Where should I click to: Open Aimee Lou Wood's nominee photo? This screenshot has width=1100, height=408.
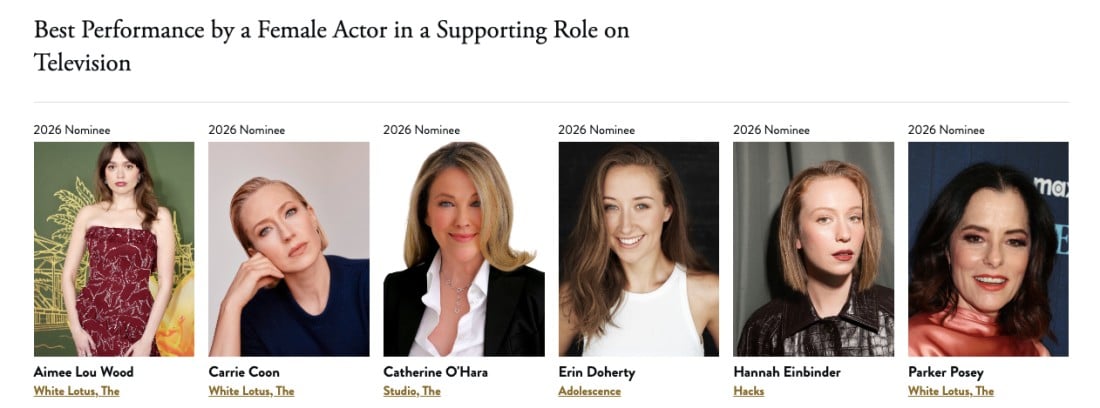(114, 249)
